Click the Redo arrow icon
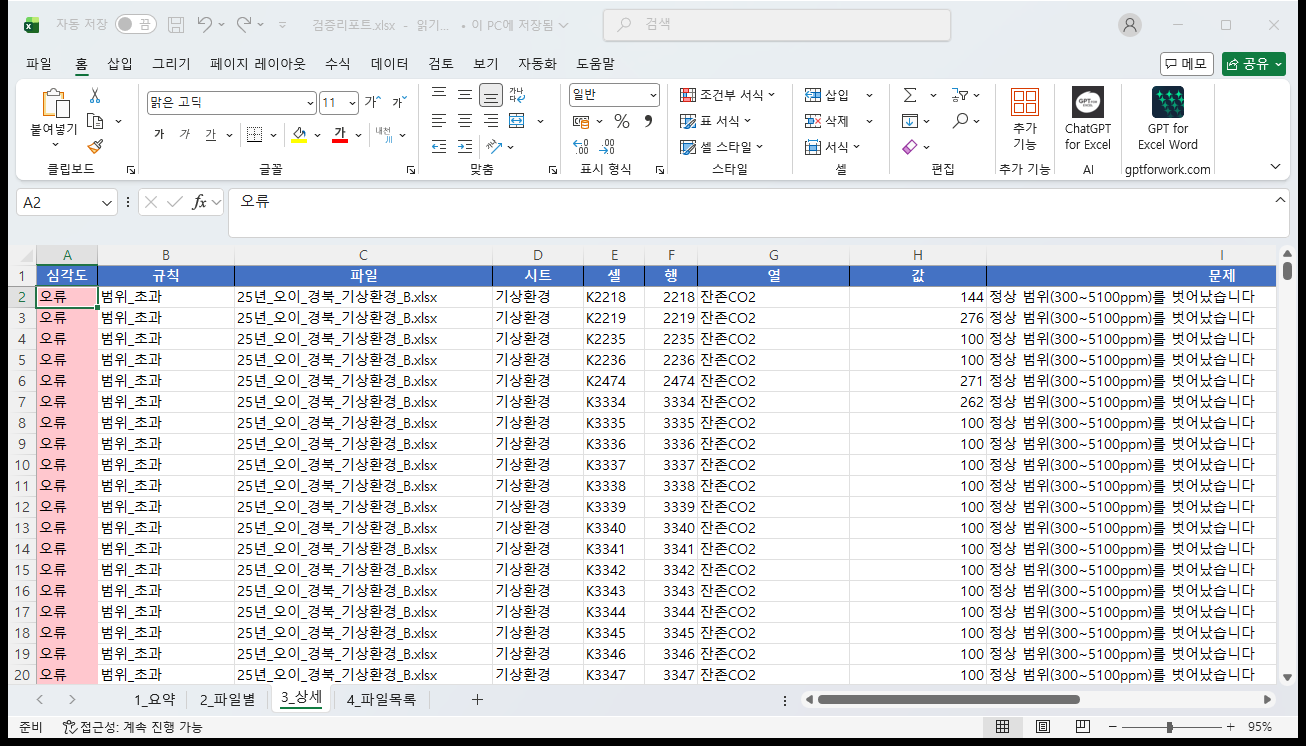This screenshot has height=746, width=1306. (x=245, y=24)
